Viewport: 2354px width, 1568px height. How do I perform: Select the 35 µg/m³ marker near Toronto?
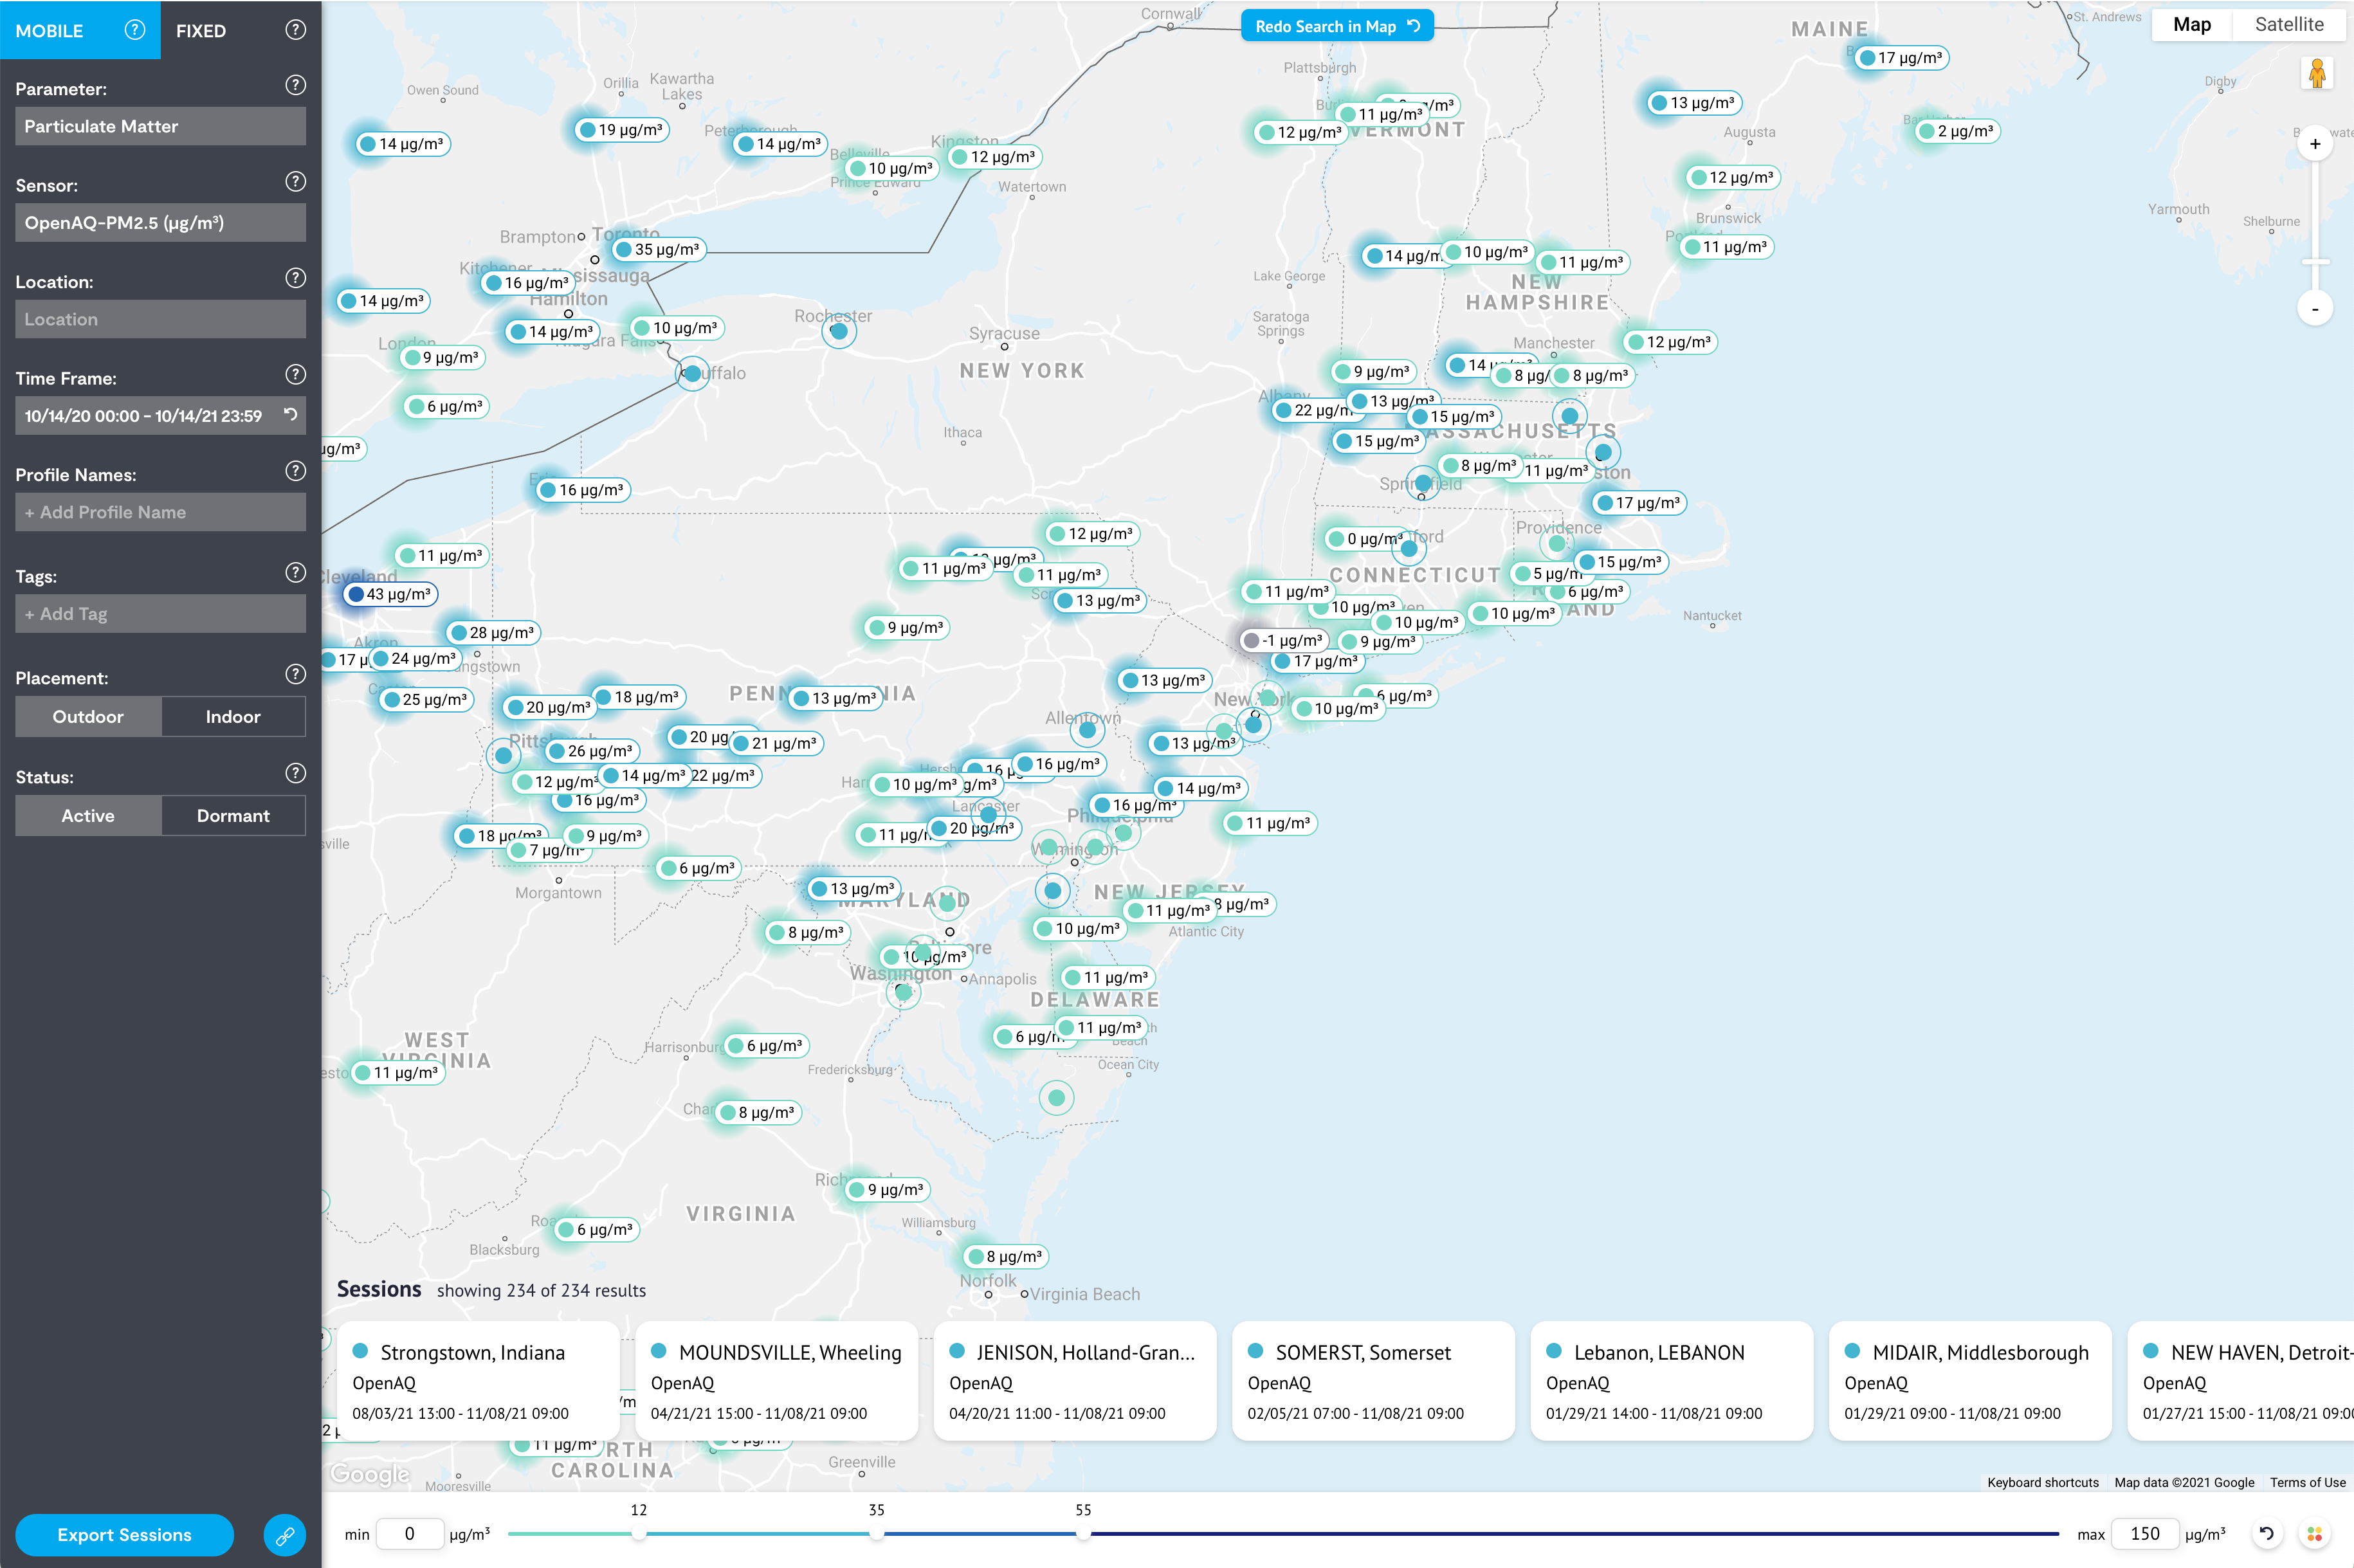click(659, 249)
